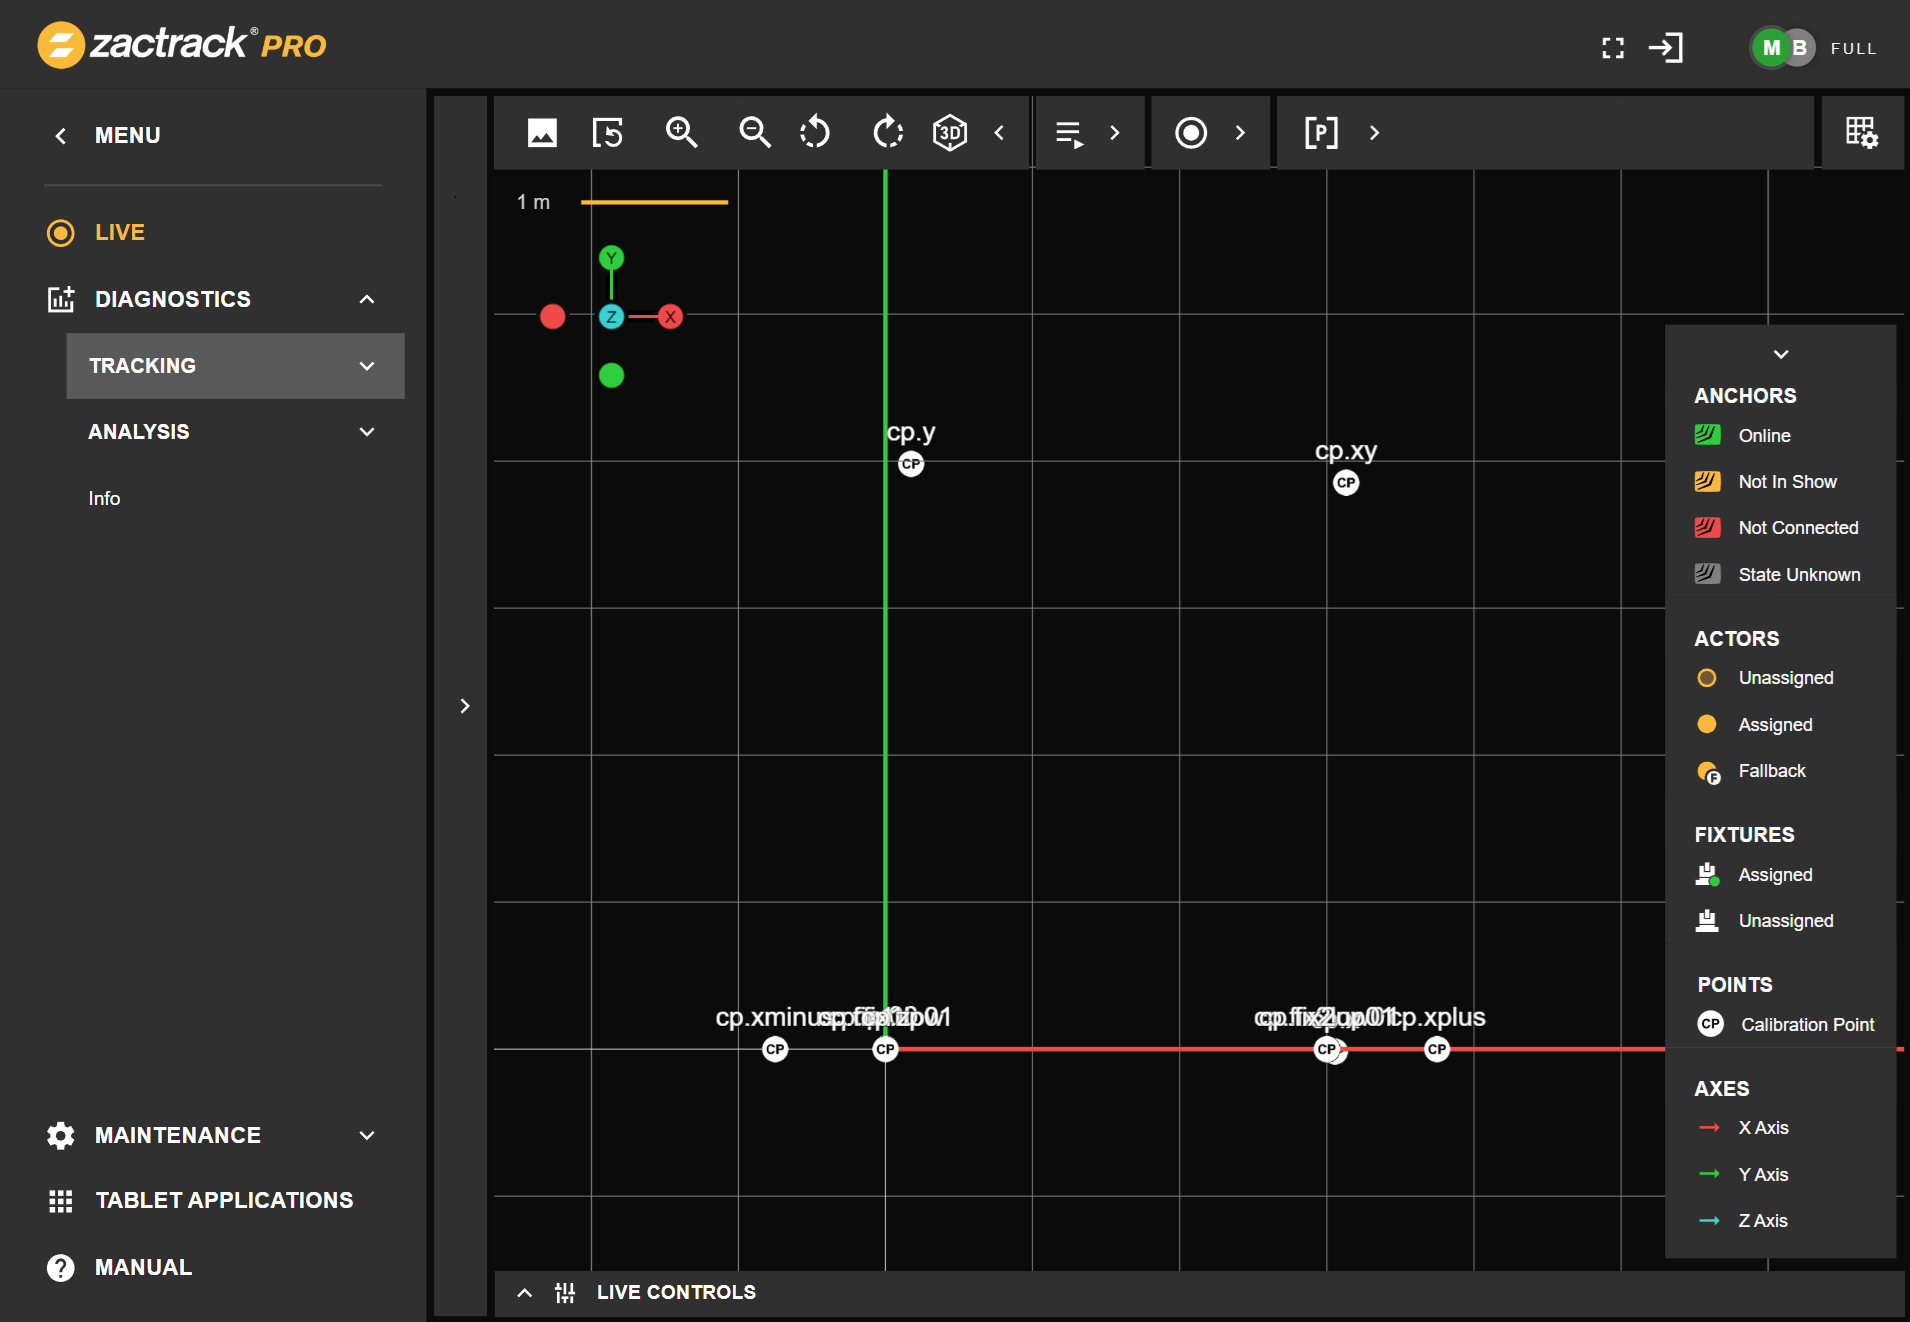1910x1322 pixels.
Task: Click the background image toolbar icon
Action: tap(542, 133)
